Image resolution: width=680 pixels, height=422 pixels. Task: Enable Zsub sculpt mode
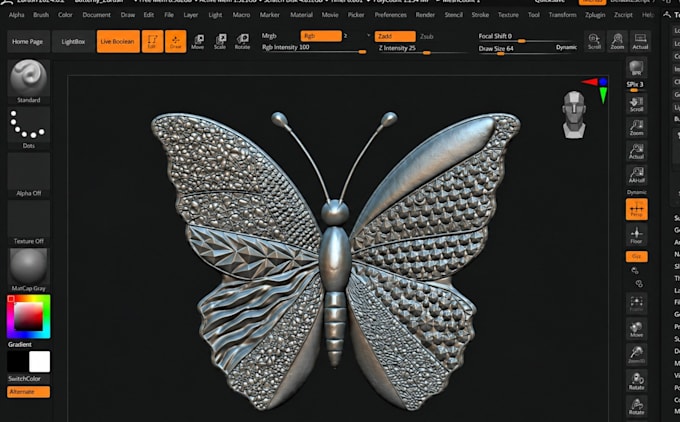(427, 36)
